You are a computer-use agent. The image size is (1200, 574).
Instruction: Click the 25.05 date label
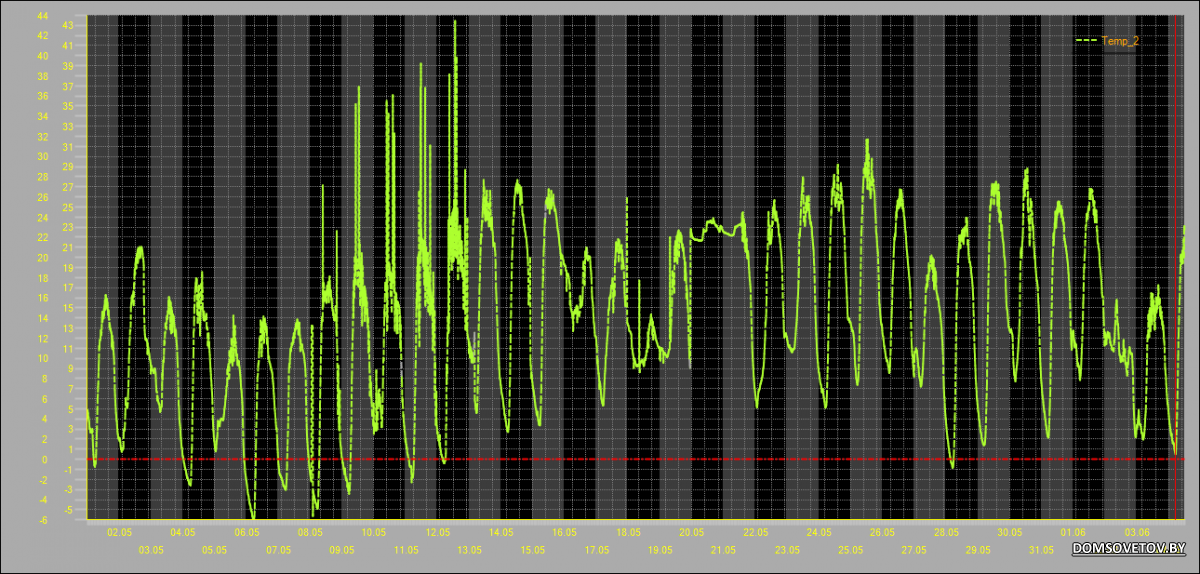[851, 550]
